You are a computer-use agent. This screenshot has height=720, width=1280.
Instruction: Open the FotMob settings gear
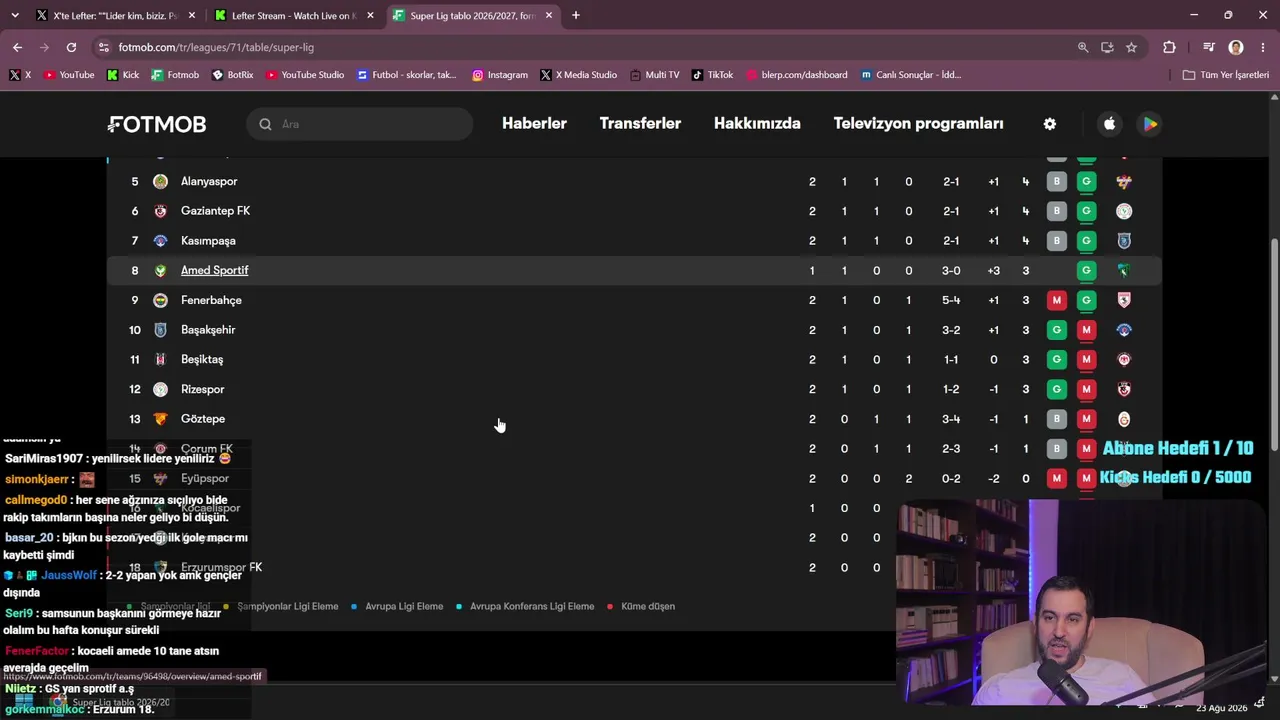point(1049,124)
